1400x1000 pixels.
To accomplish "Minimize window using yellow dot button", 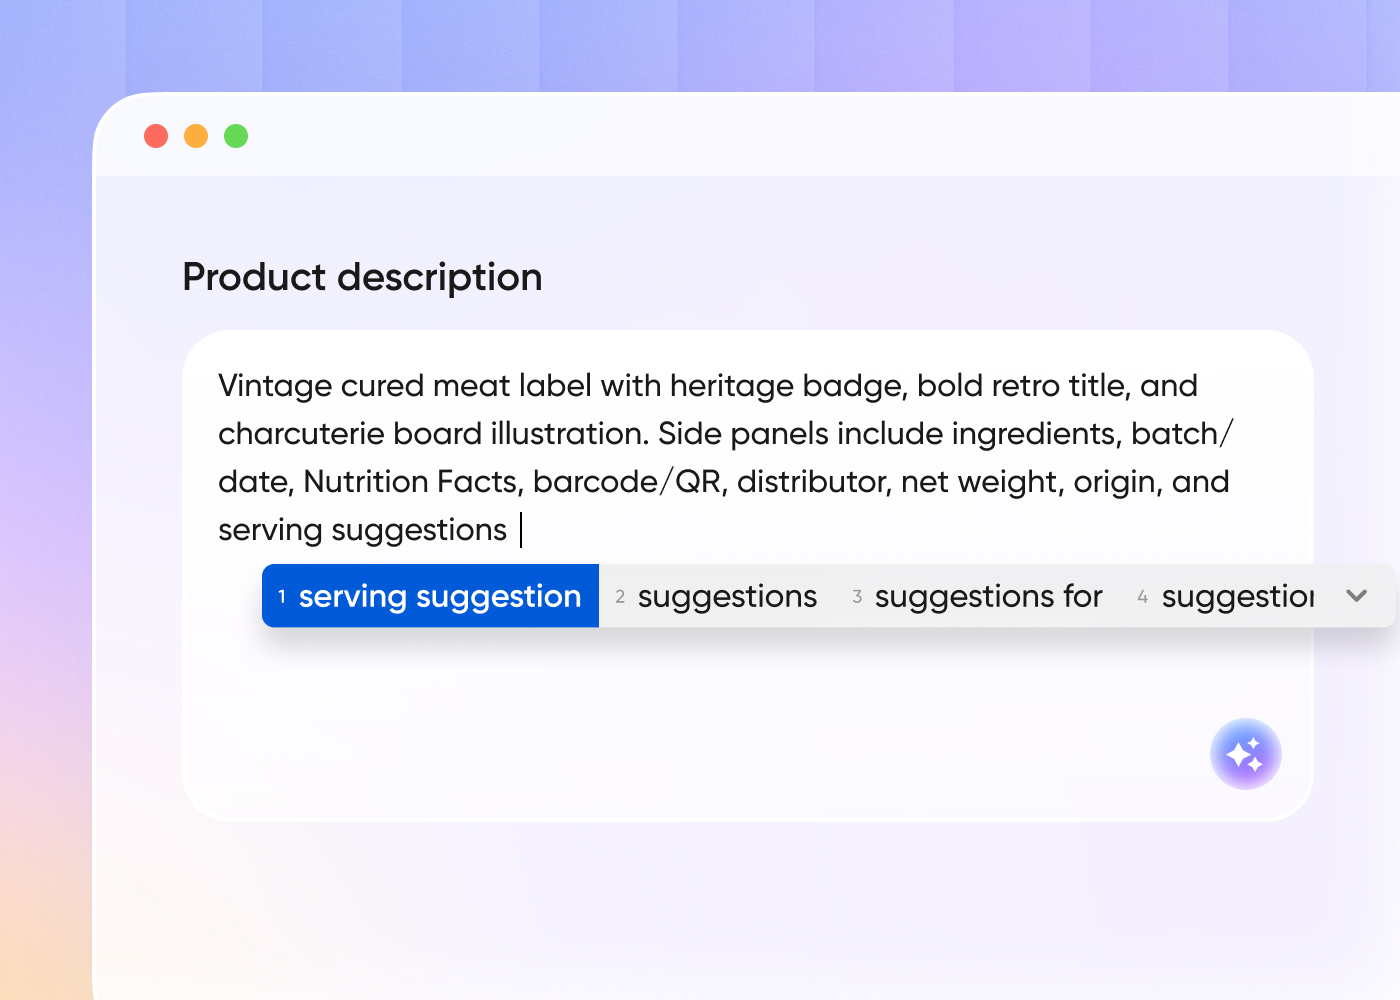I will 196,136.
